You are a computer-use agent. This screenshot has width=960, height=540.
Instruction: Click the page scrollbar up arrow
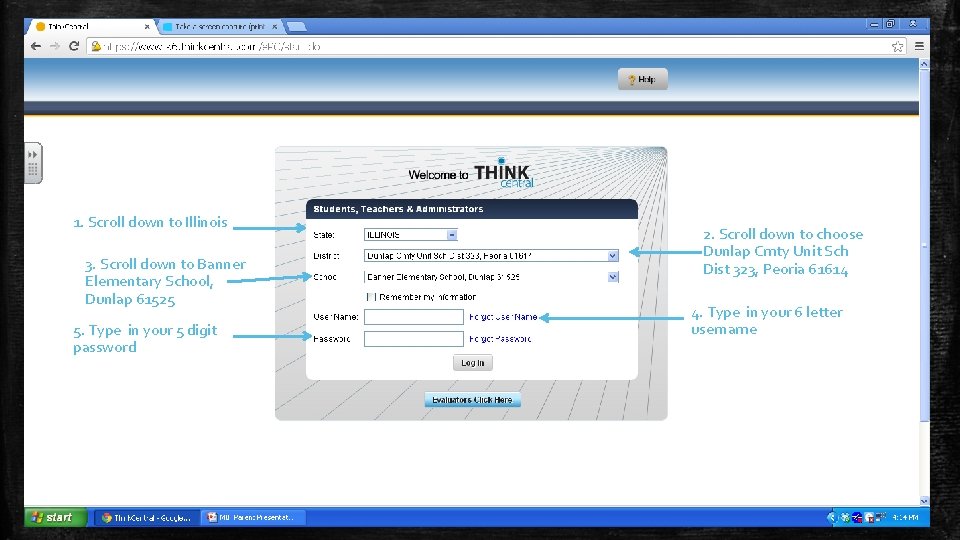coord(924,64)
